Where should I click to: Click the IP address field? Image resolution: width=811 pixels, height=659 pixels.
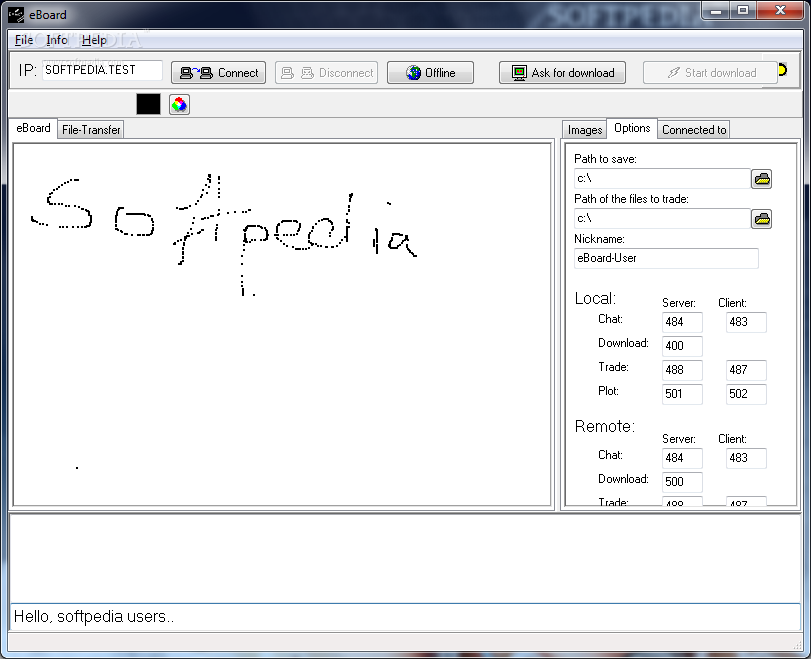click(102, 70)
